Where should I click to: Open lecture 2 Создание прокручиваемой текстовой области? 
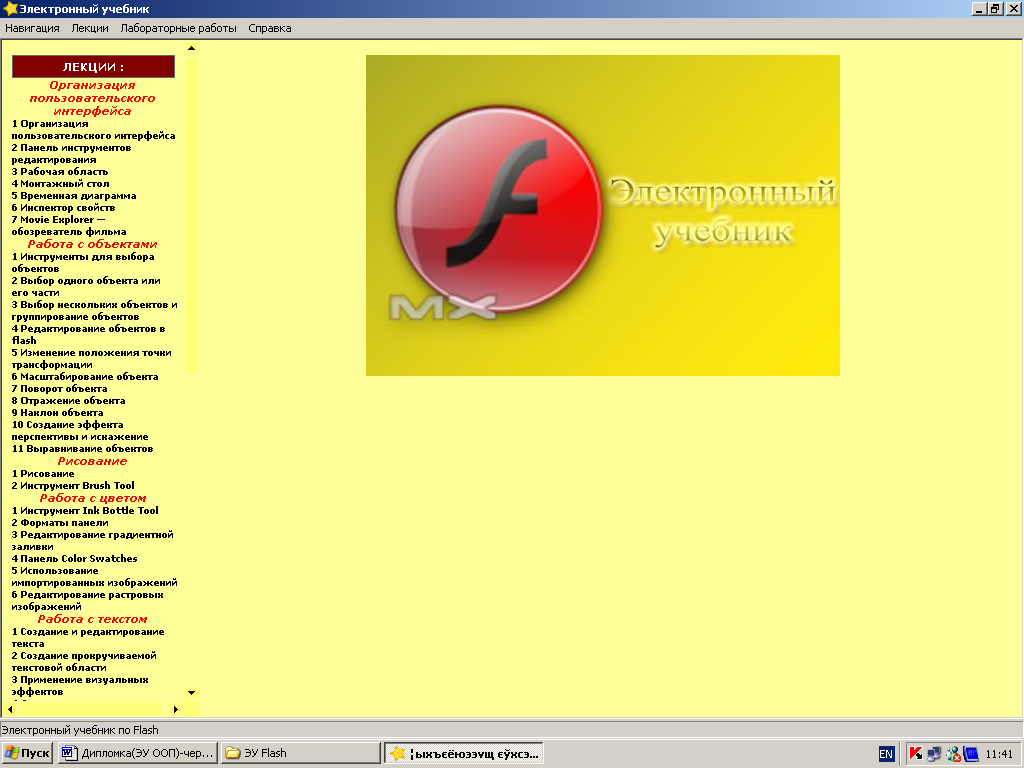84,662
